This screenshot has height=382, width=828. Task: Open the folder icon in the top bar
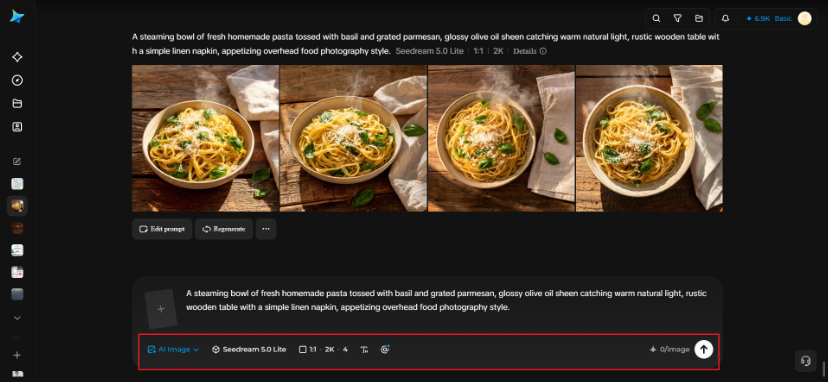[x=699, y=18]
